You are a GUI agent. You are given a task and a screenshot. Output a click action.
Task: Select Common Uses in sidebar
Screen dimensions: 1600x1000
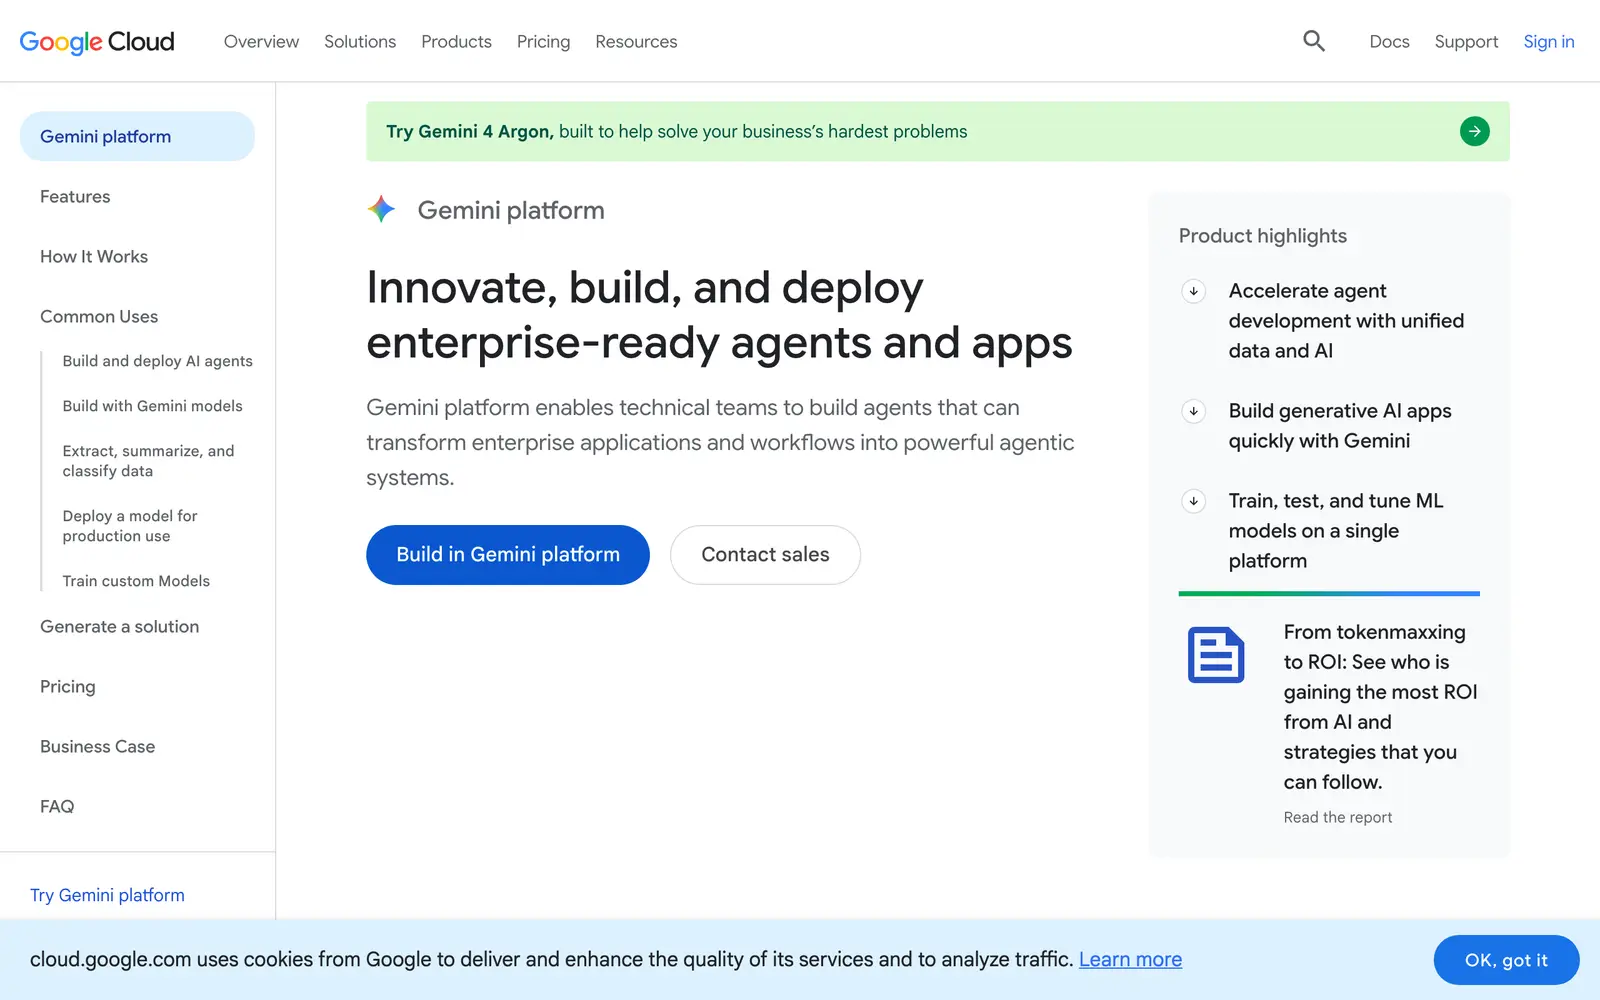coord(99,316)
